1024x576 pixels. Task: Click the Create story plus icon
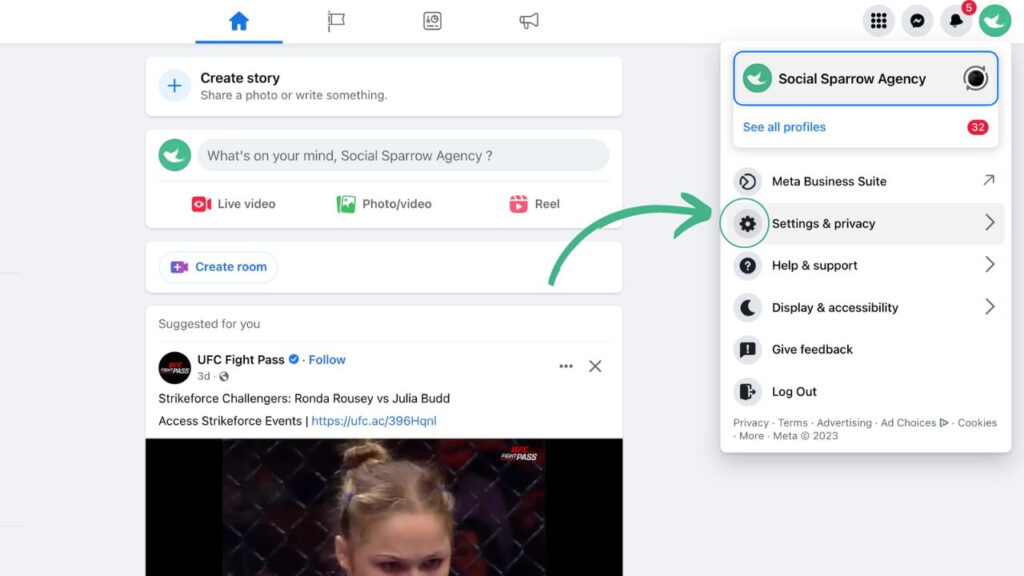click(174, 86)
